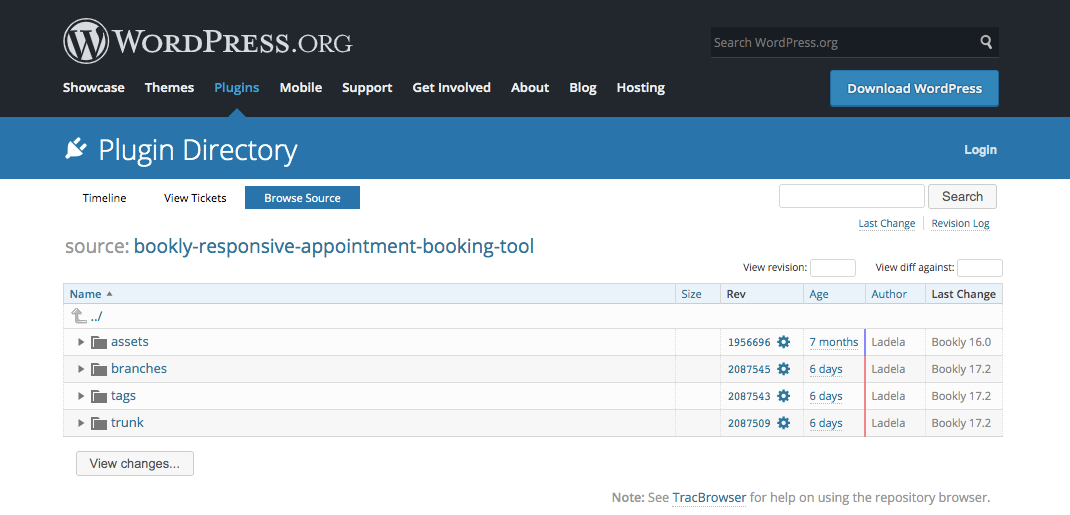Click the search magnifier icon in header
Screen dimensions: 1070x515
(986, 42)
